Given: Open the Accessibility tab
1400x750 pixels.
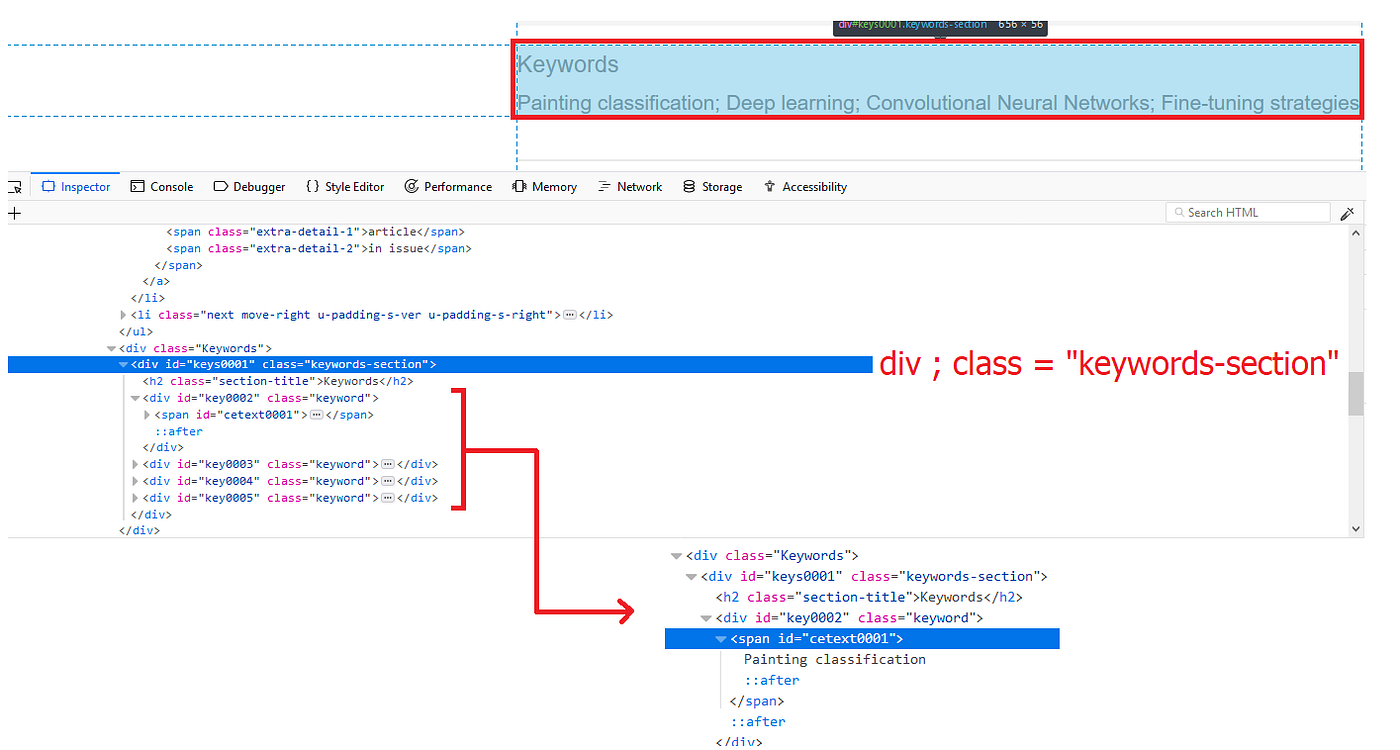Looking at the screenshot, I should point(805,187).
